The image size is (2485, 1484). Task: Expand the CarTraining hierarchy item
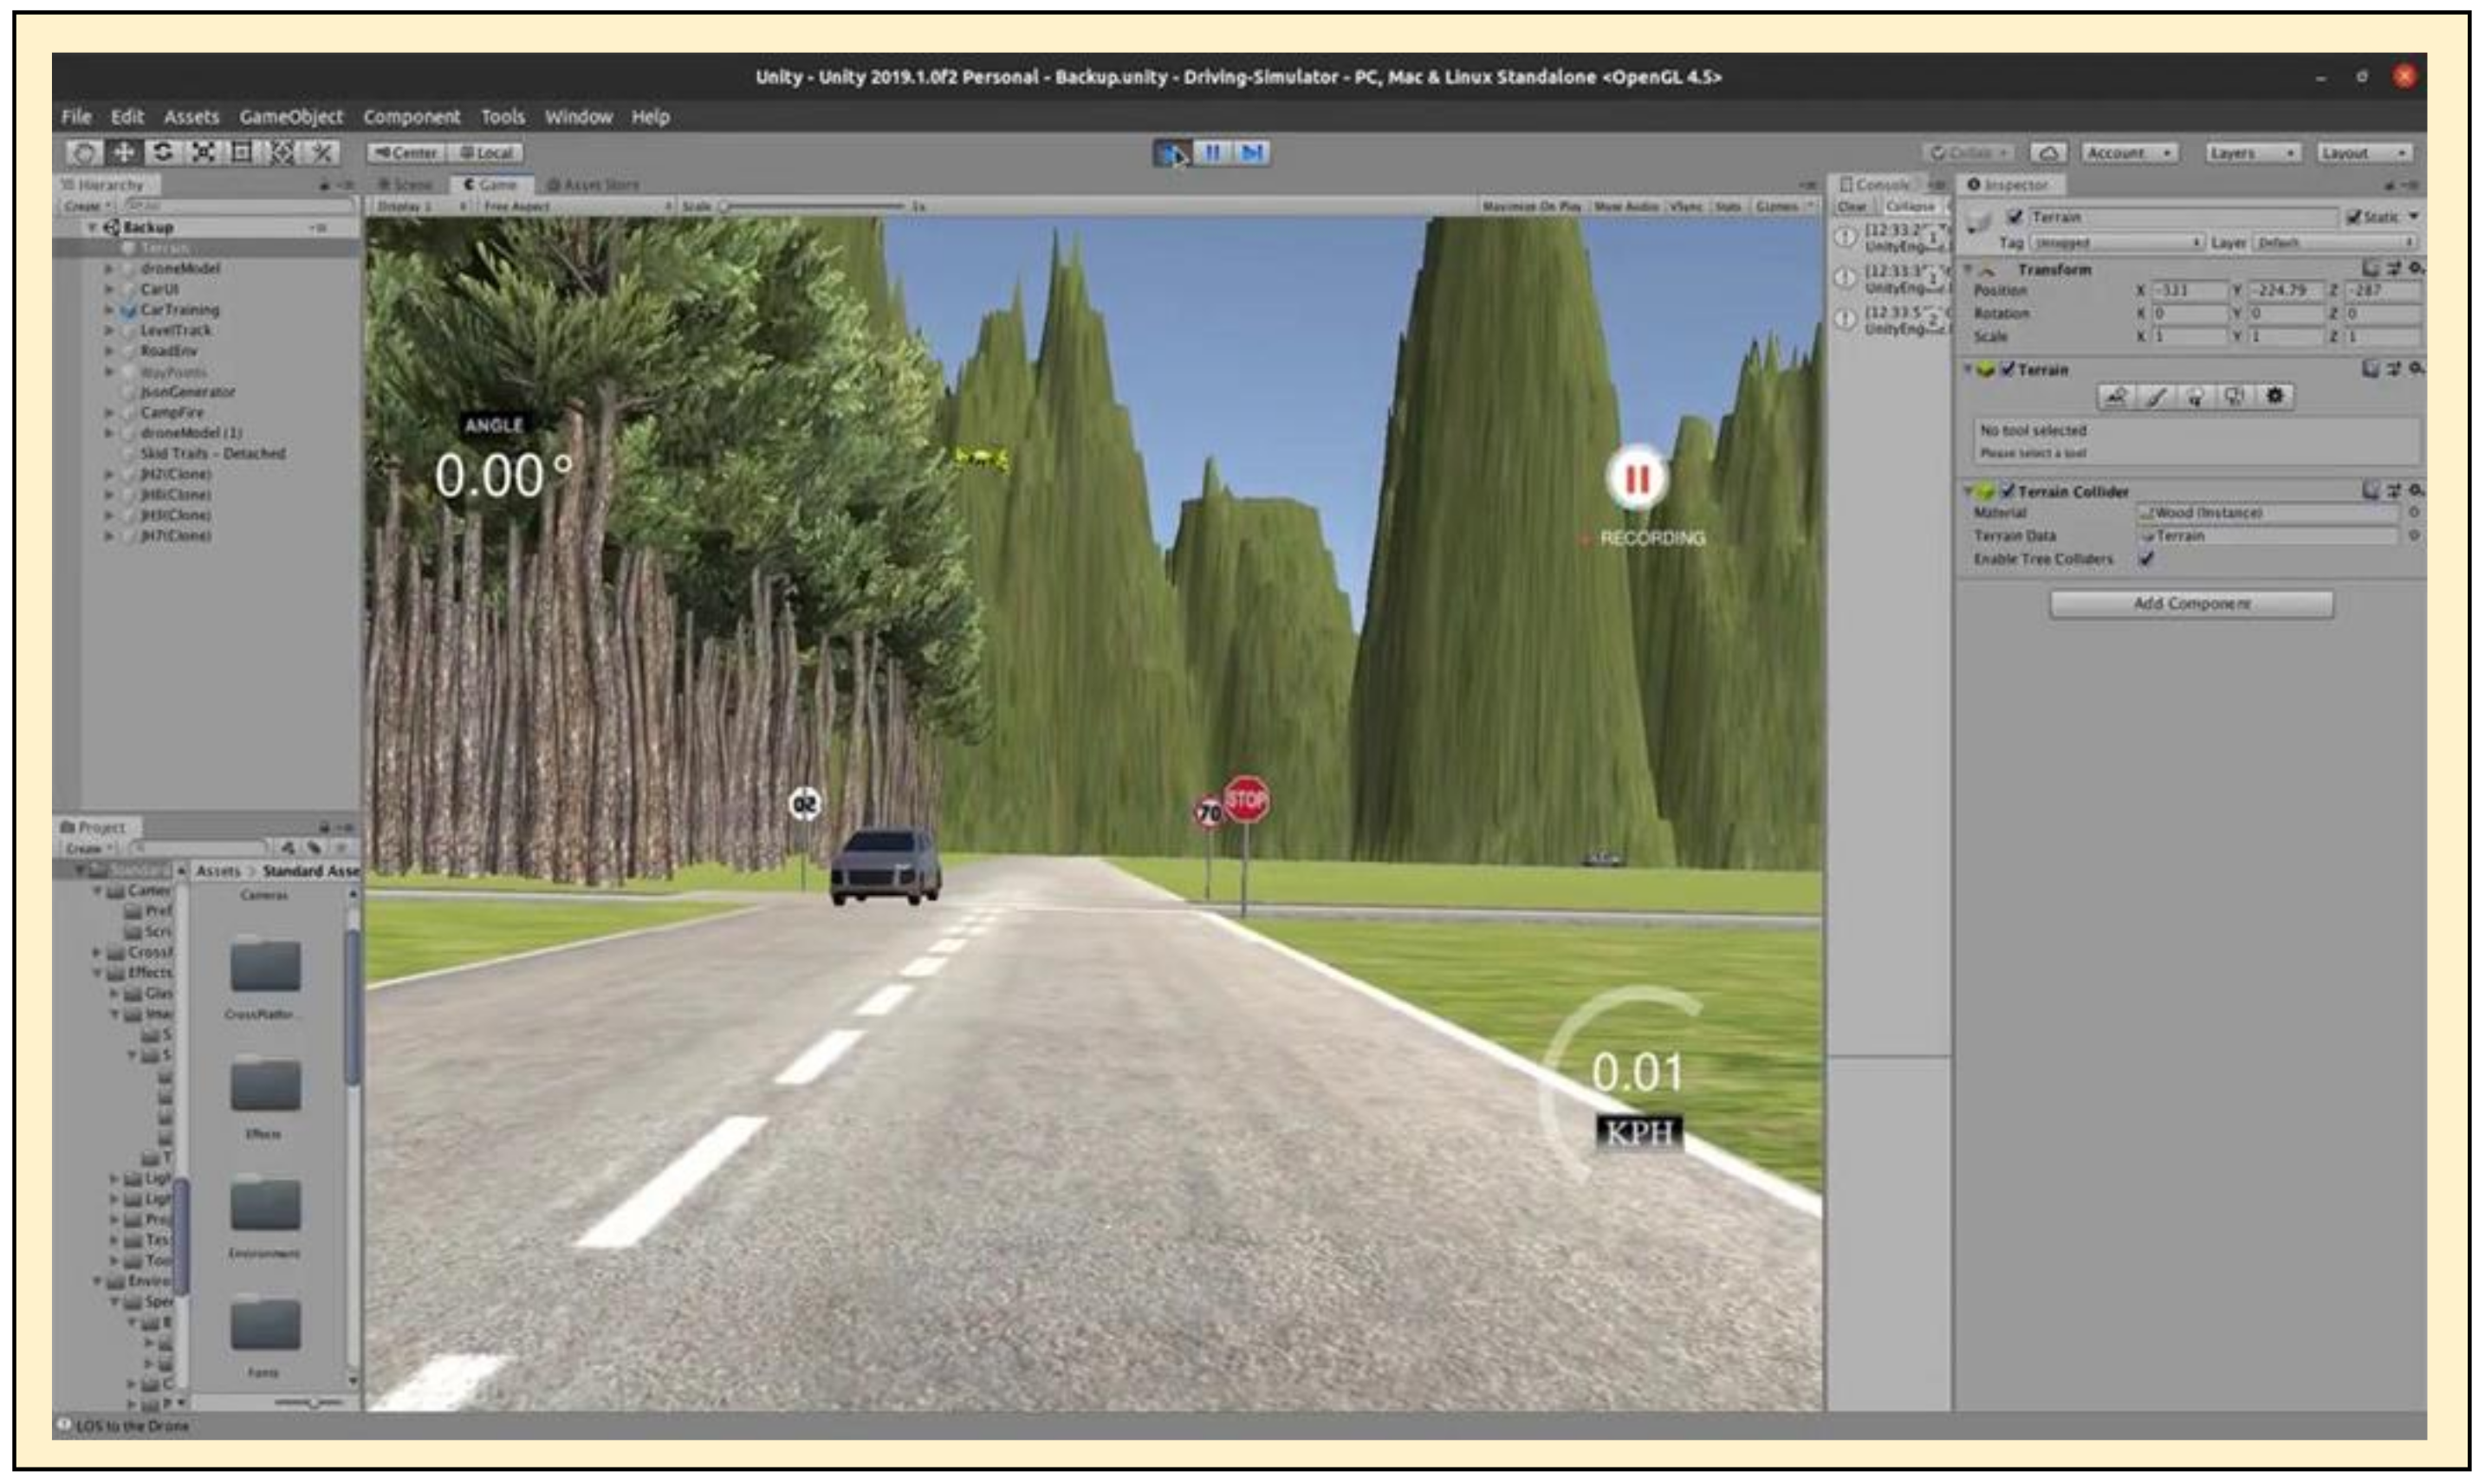[109, 310]
